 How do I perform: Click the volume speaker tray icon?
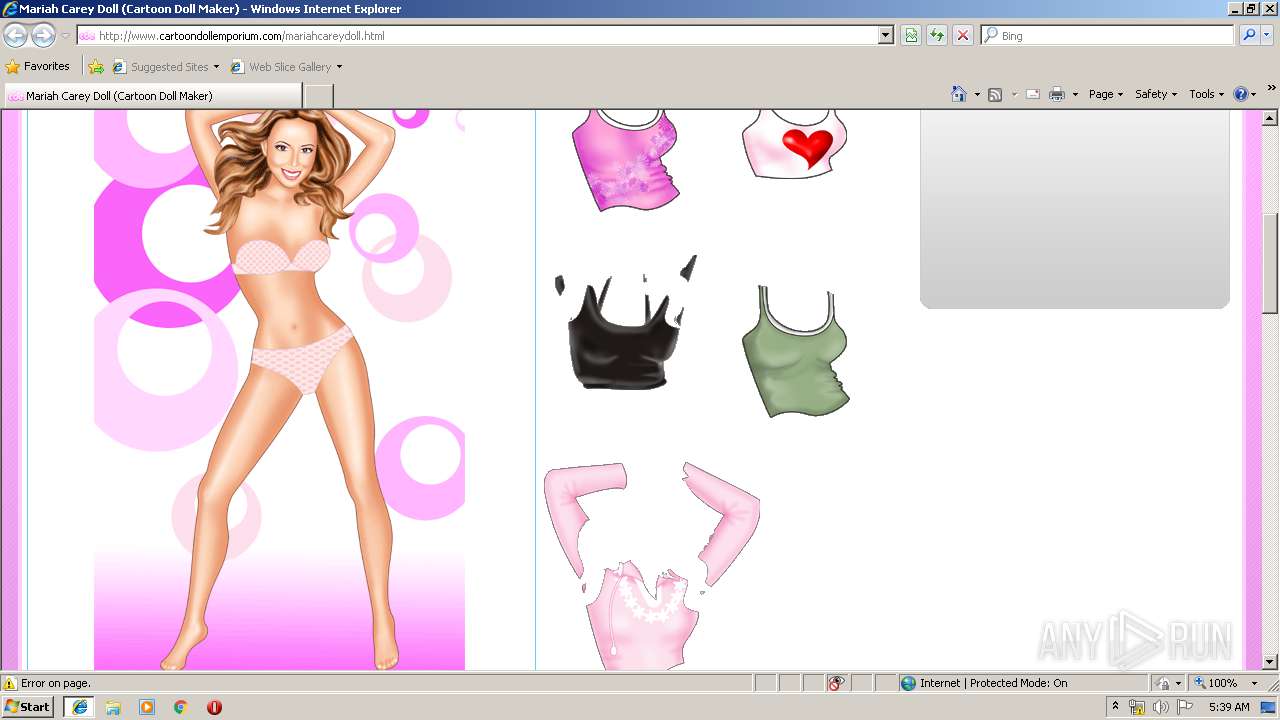click(x=1160, y=707)
